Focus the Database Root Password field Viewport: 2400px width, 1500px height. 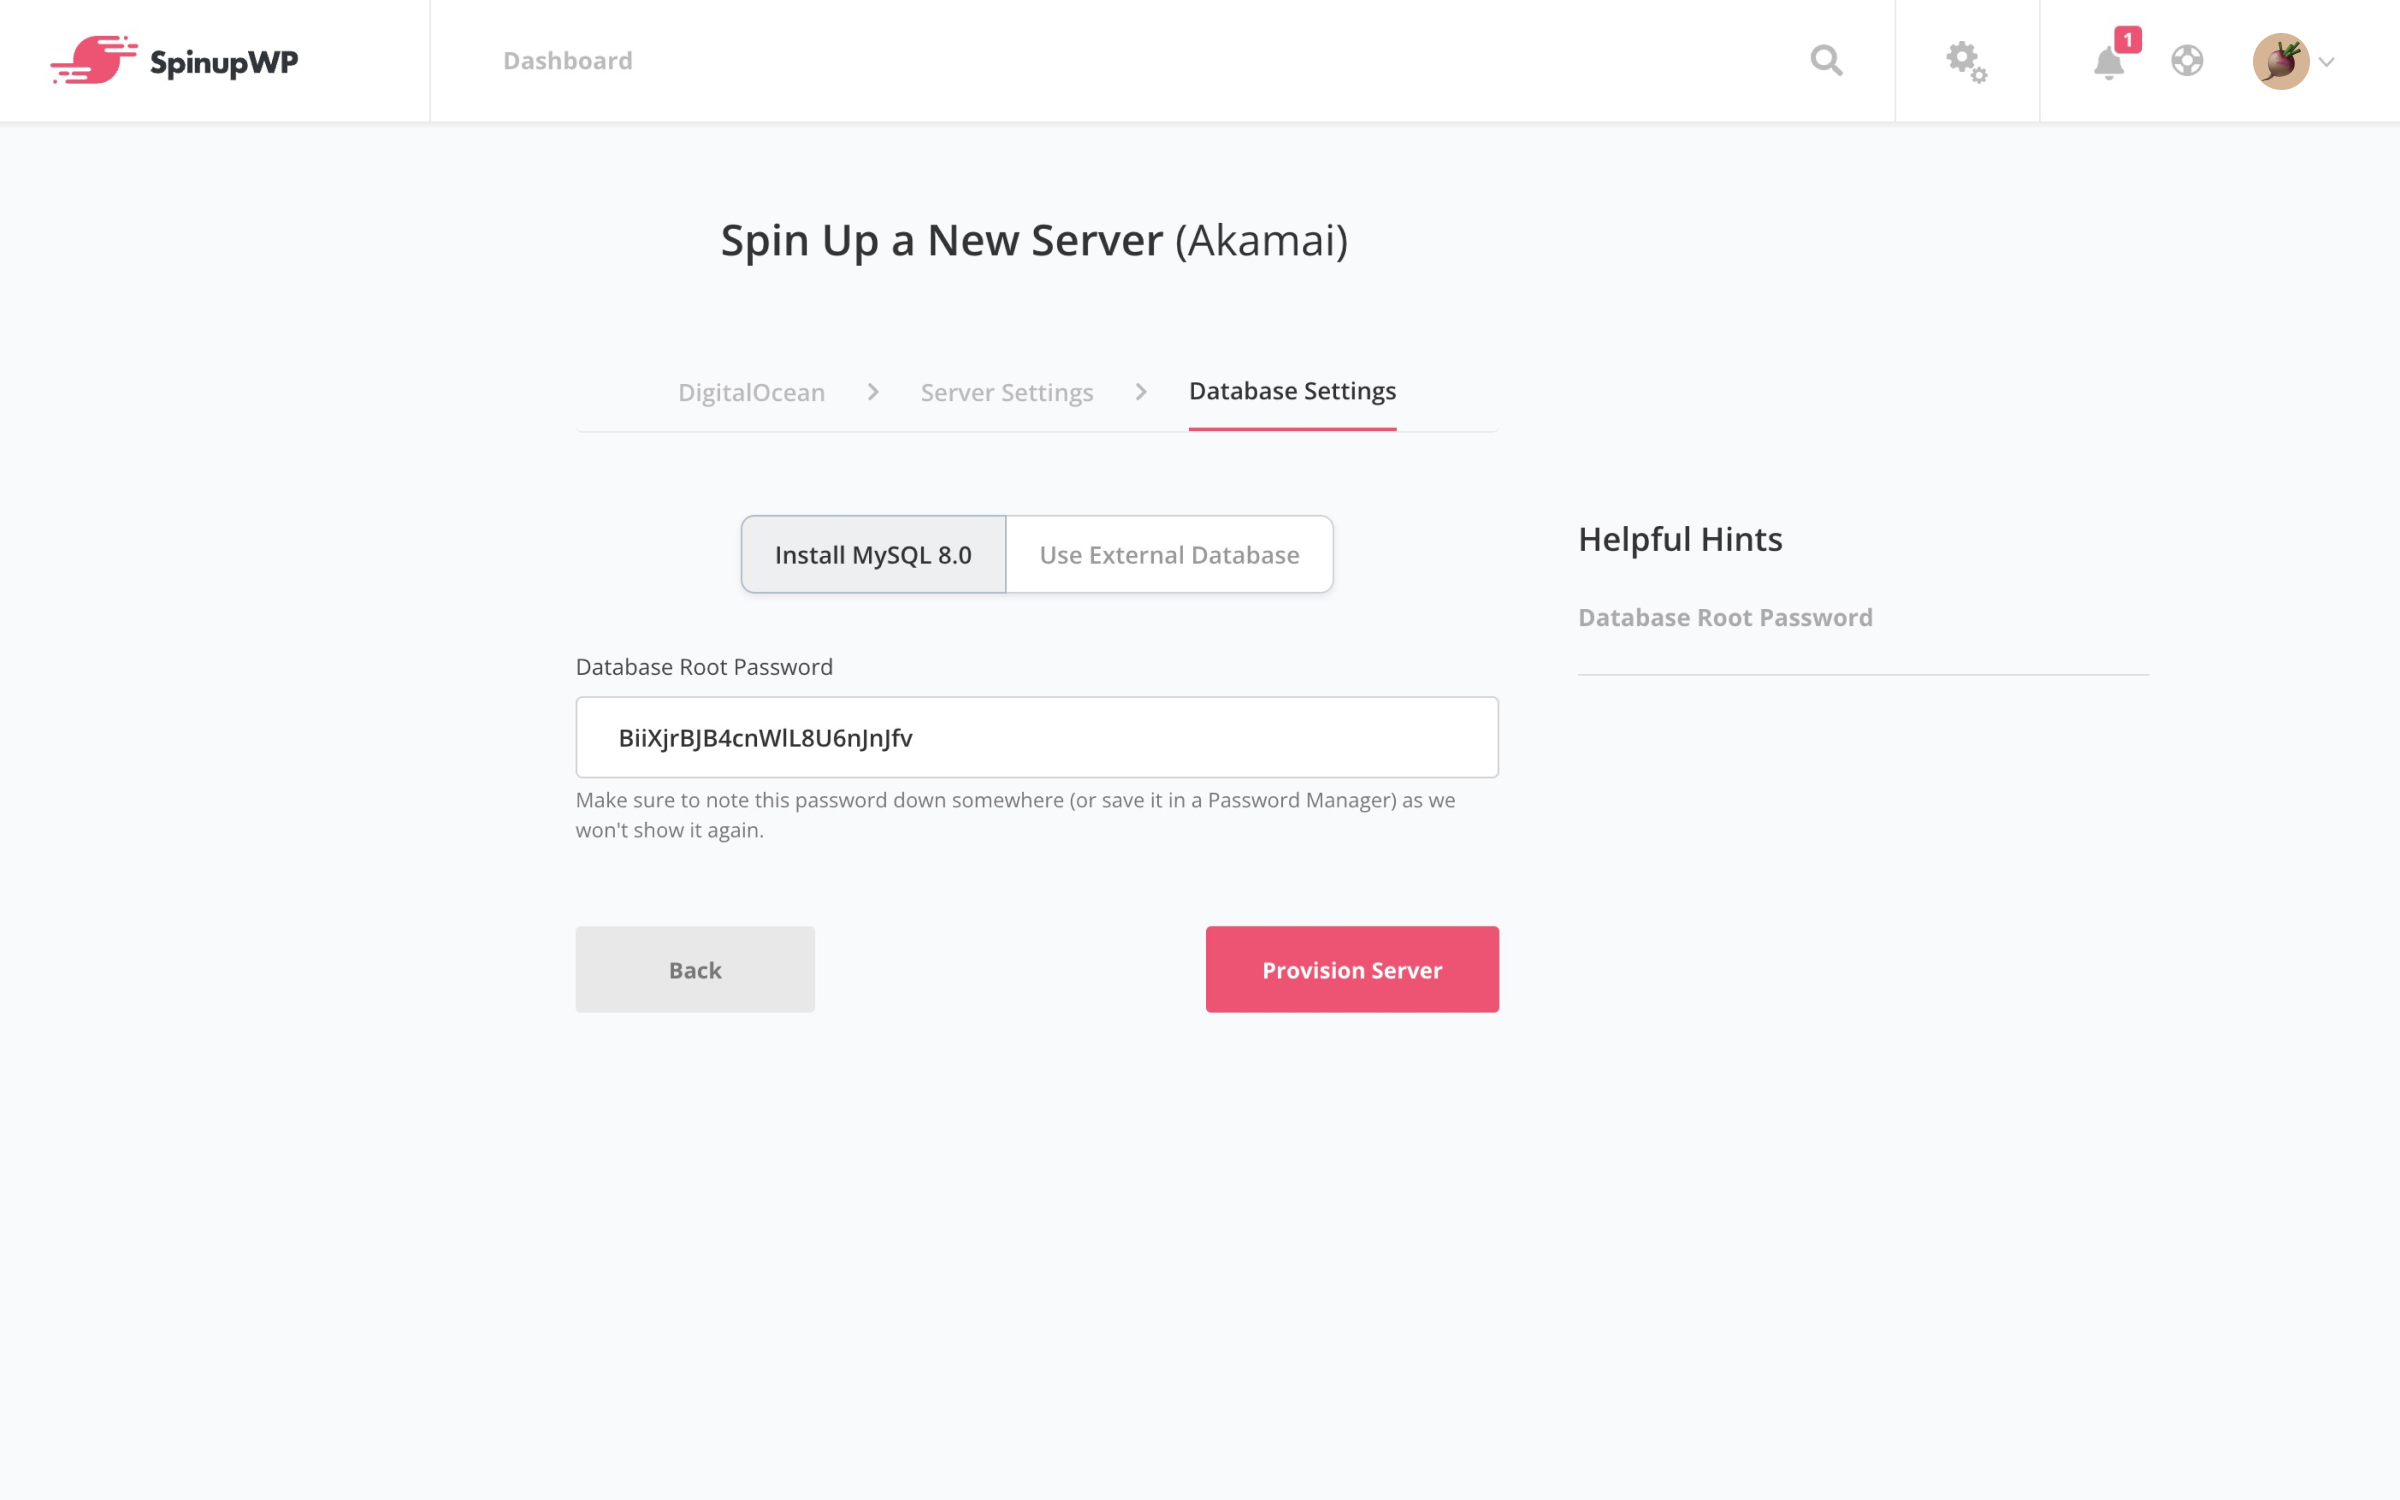point(1037,738)
